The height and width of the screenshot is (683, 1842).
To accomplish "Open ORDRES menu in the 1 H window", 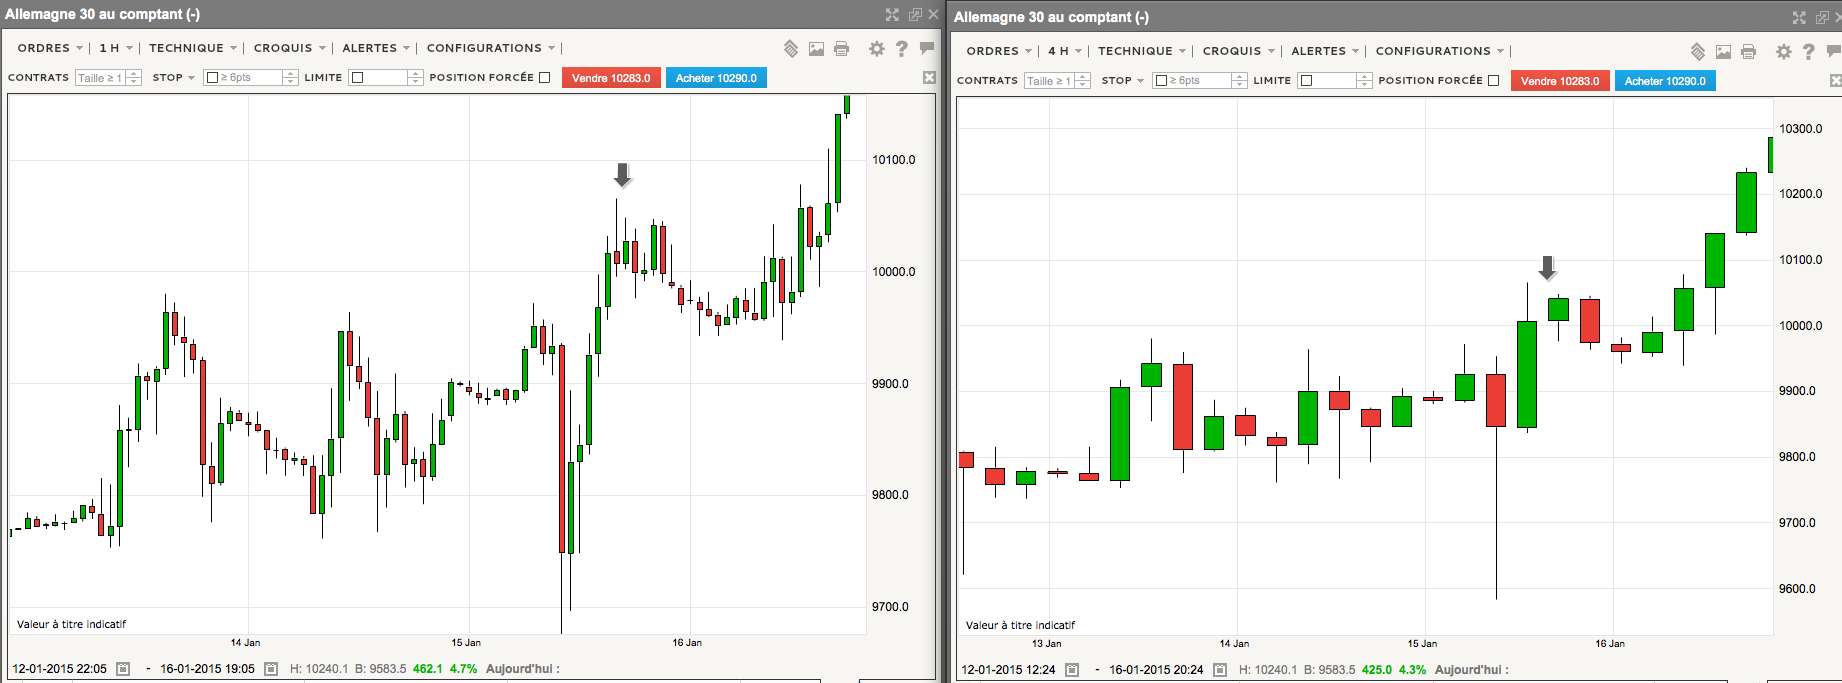I will click(x=50, y=48).
